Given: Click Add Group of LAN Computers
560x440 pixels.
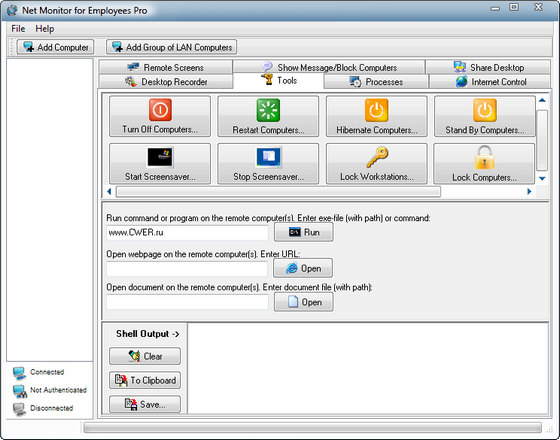Looking at the screenshot, I should [x=171, y=47].
